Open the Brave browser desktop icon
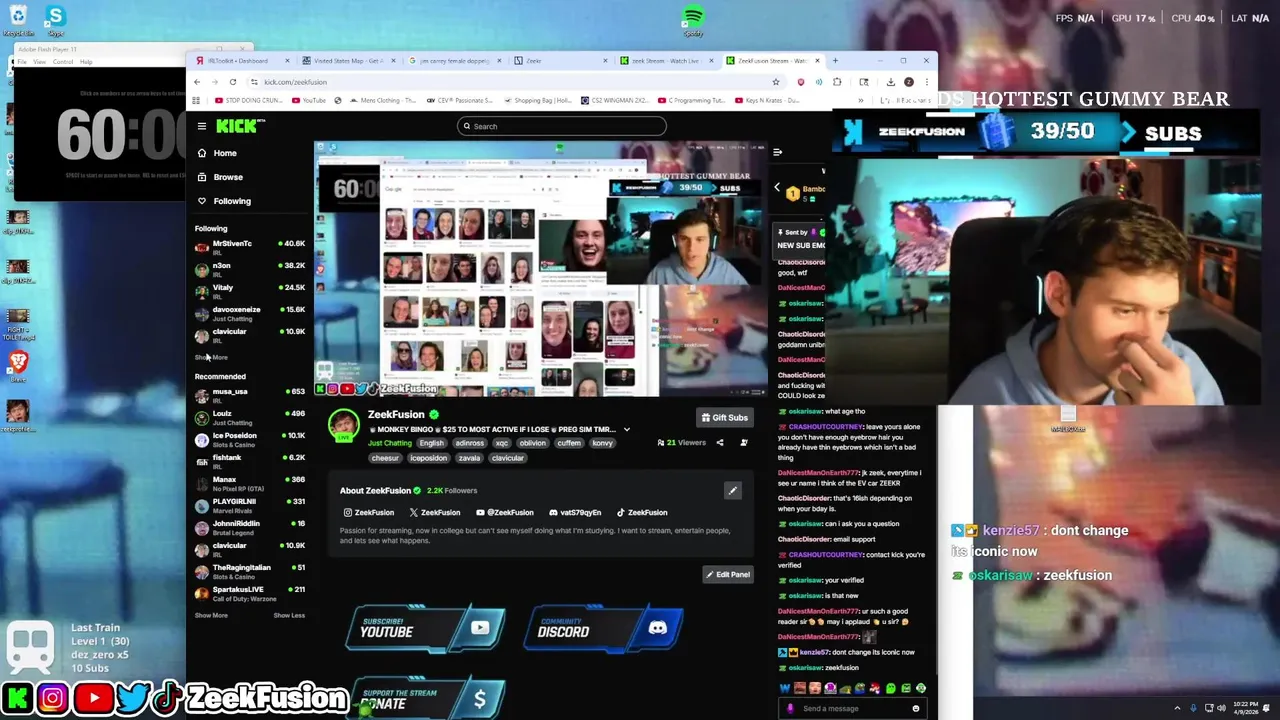 pos(18,365)
